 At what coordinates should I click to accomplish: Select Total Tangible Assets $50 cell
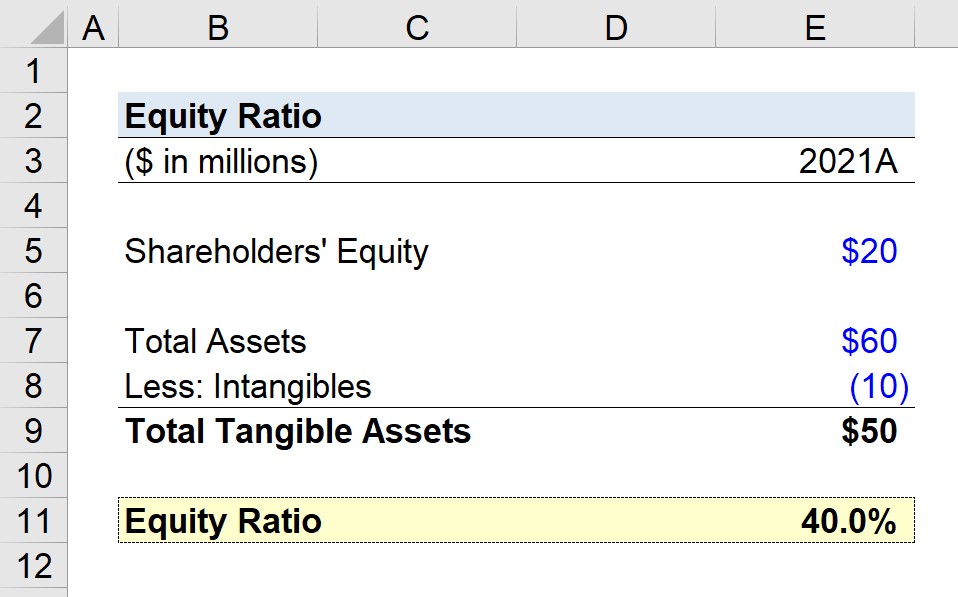pos(815,431)
